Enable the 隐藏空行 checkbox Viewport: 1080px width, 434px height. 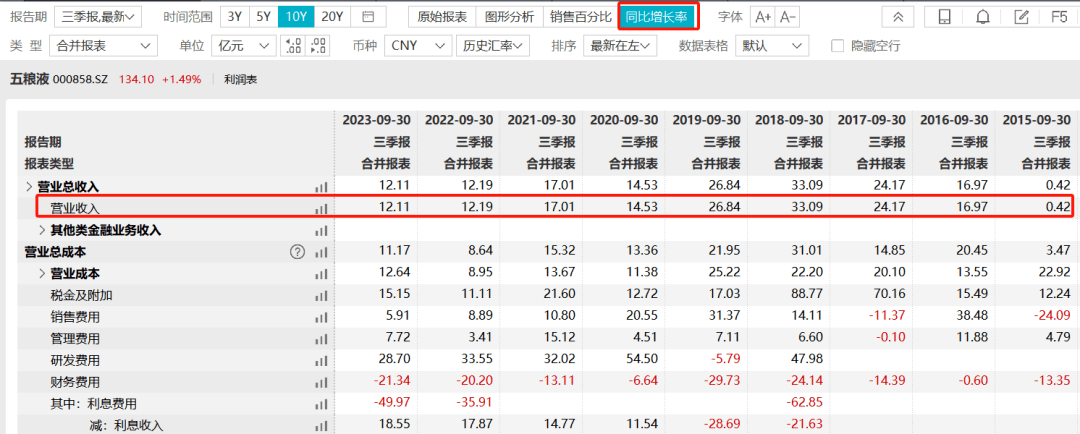click(838, 46)
